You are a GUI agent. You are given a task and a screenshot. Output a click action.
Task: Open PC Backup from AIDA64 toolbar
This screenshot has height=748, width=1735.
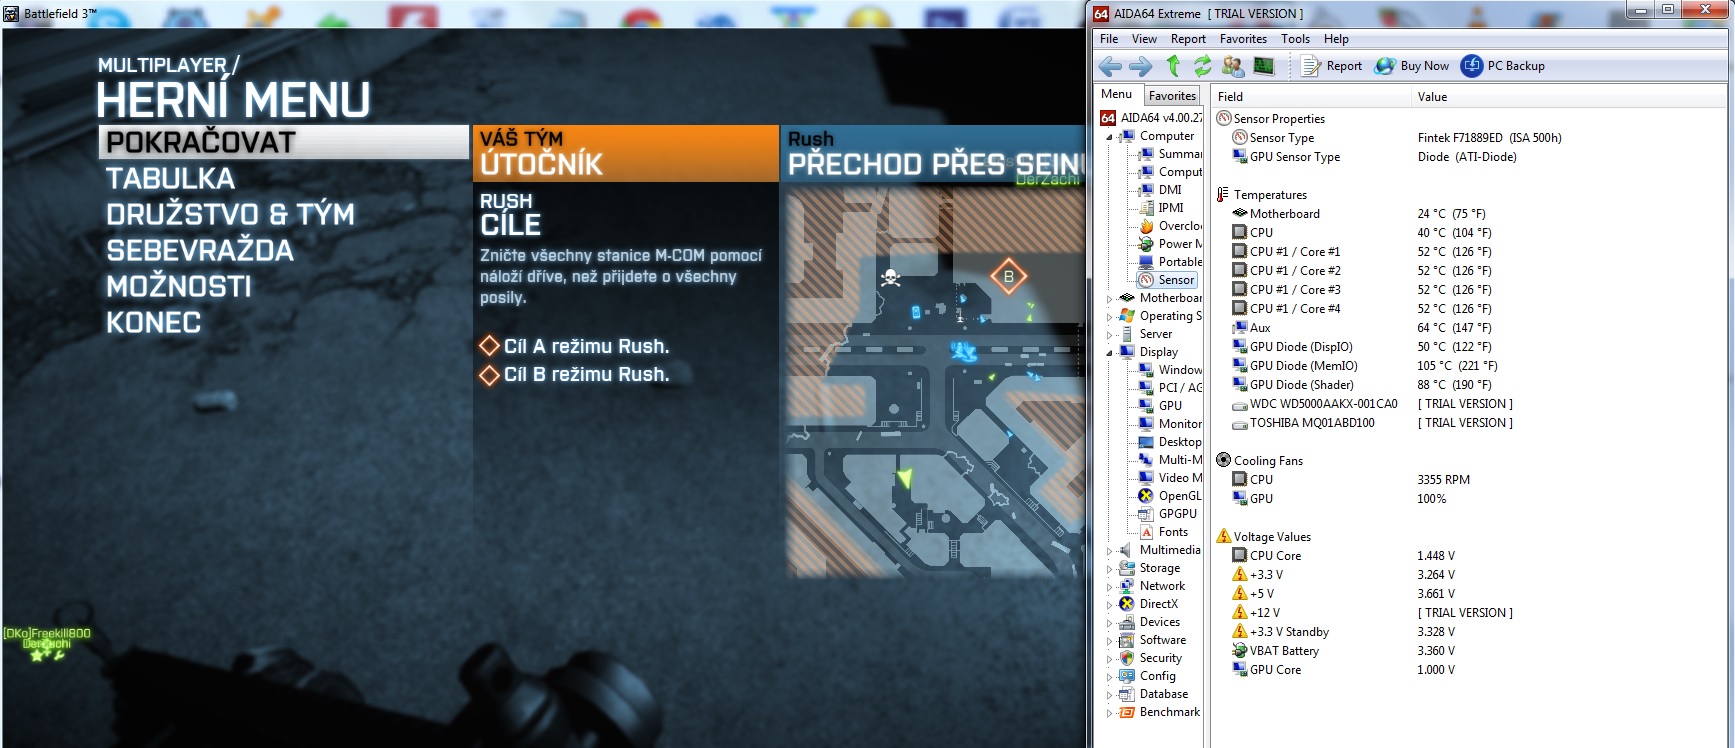(1503, 66)
